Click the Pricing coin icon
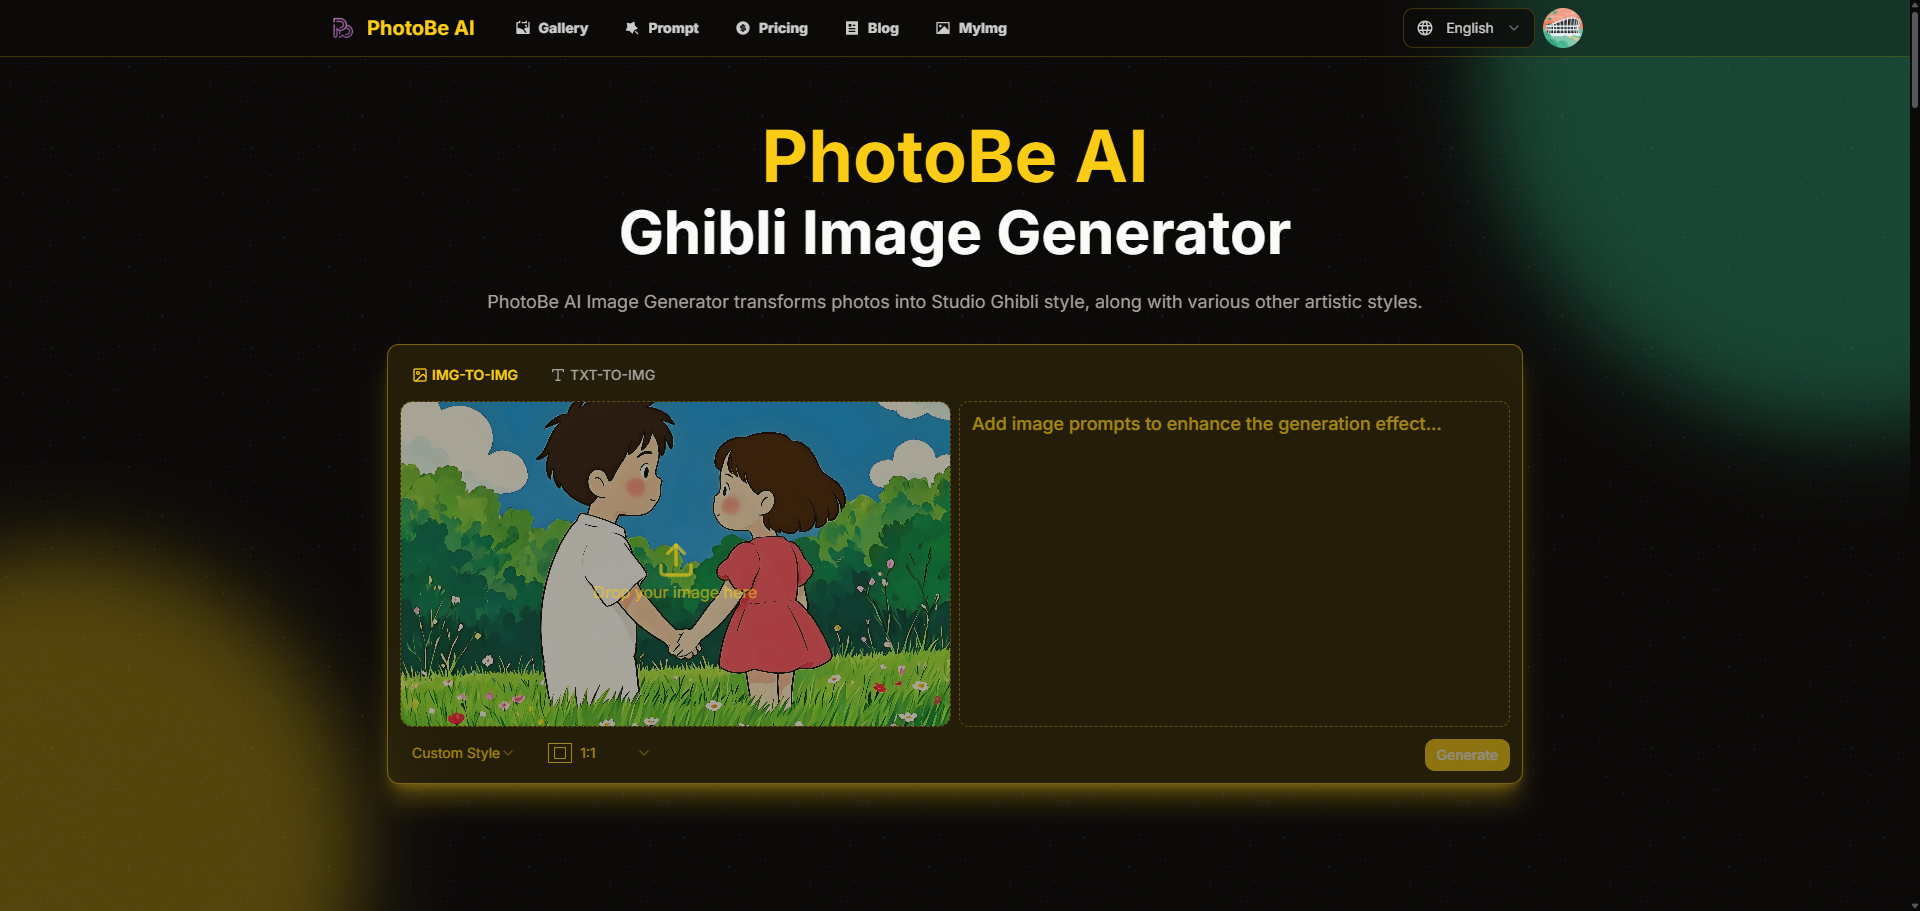 tap(743, 28)
